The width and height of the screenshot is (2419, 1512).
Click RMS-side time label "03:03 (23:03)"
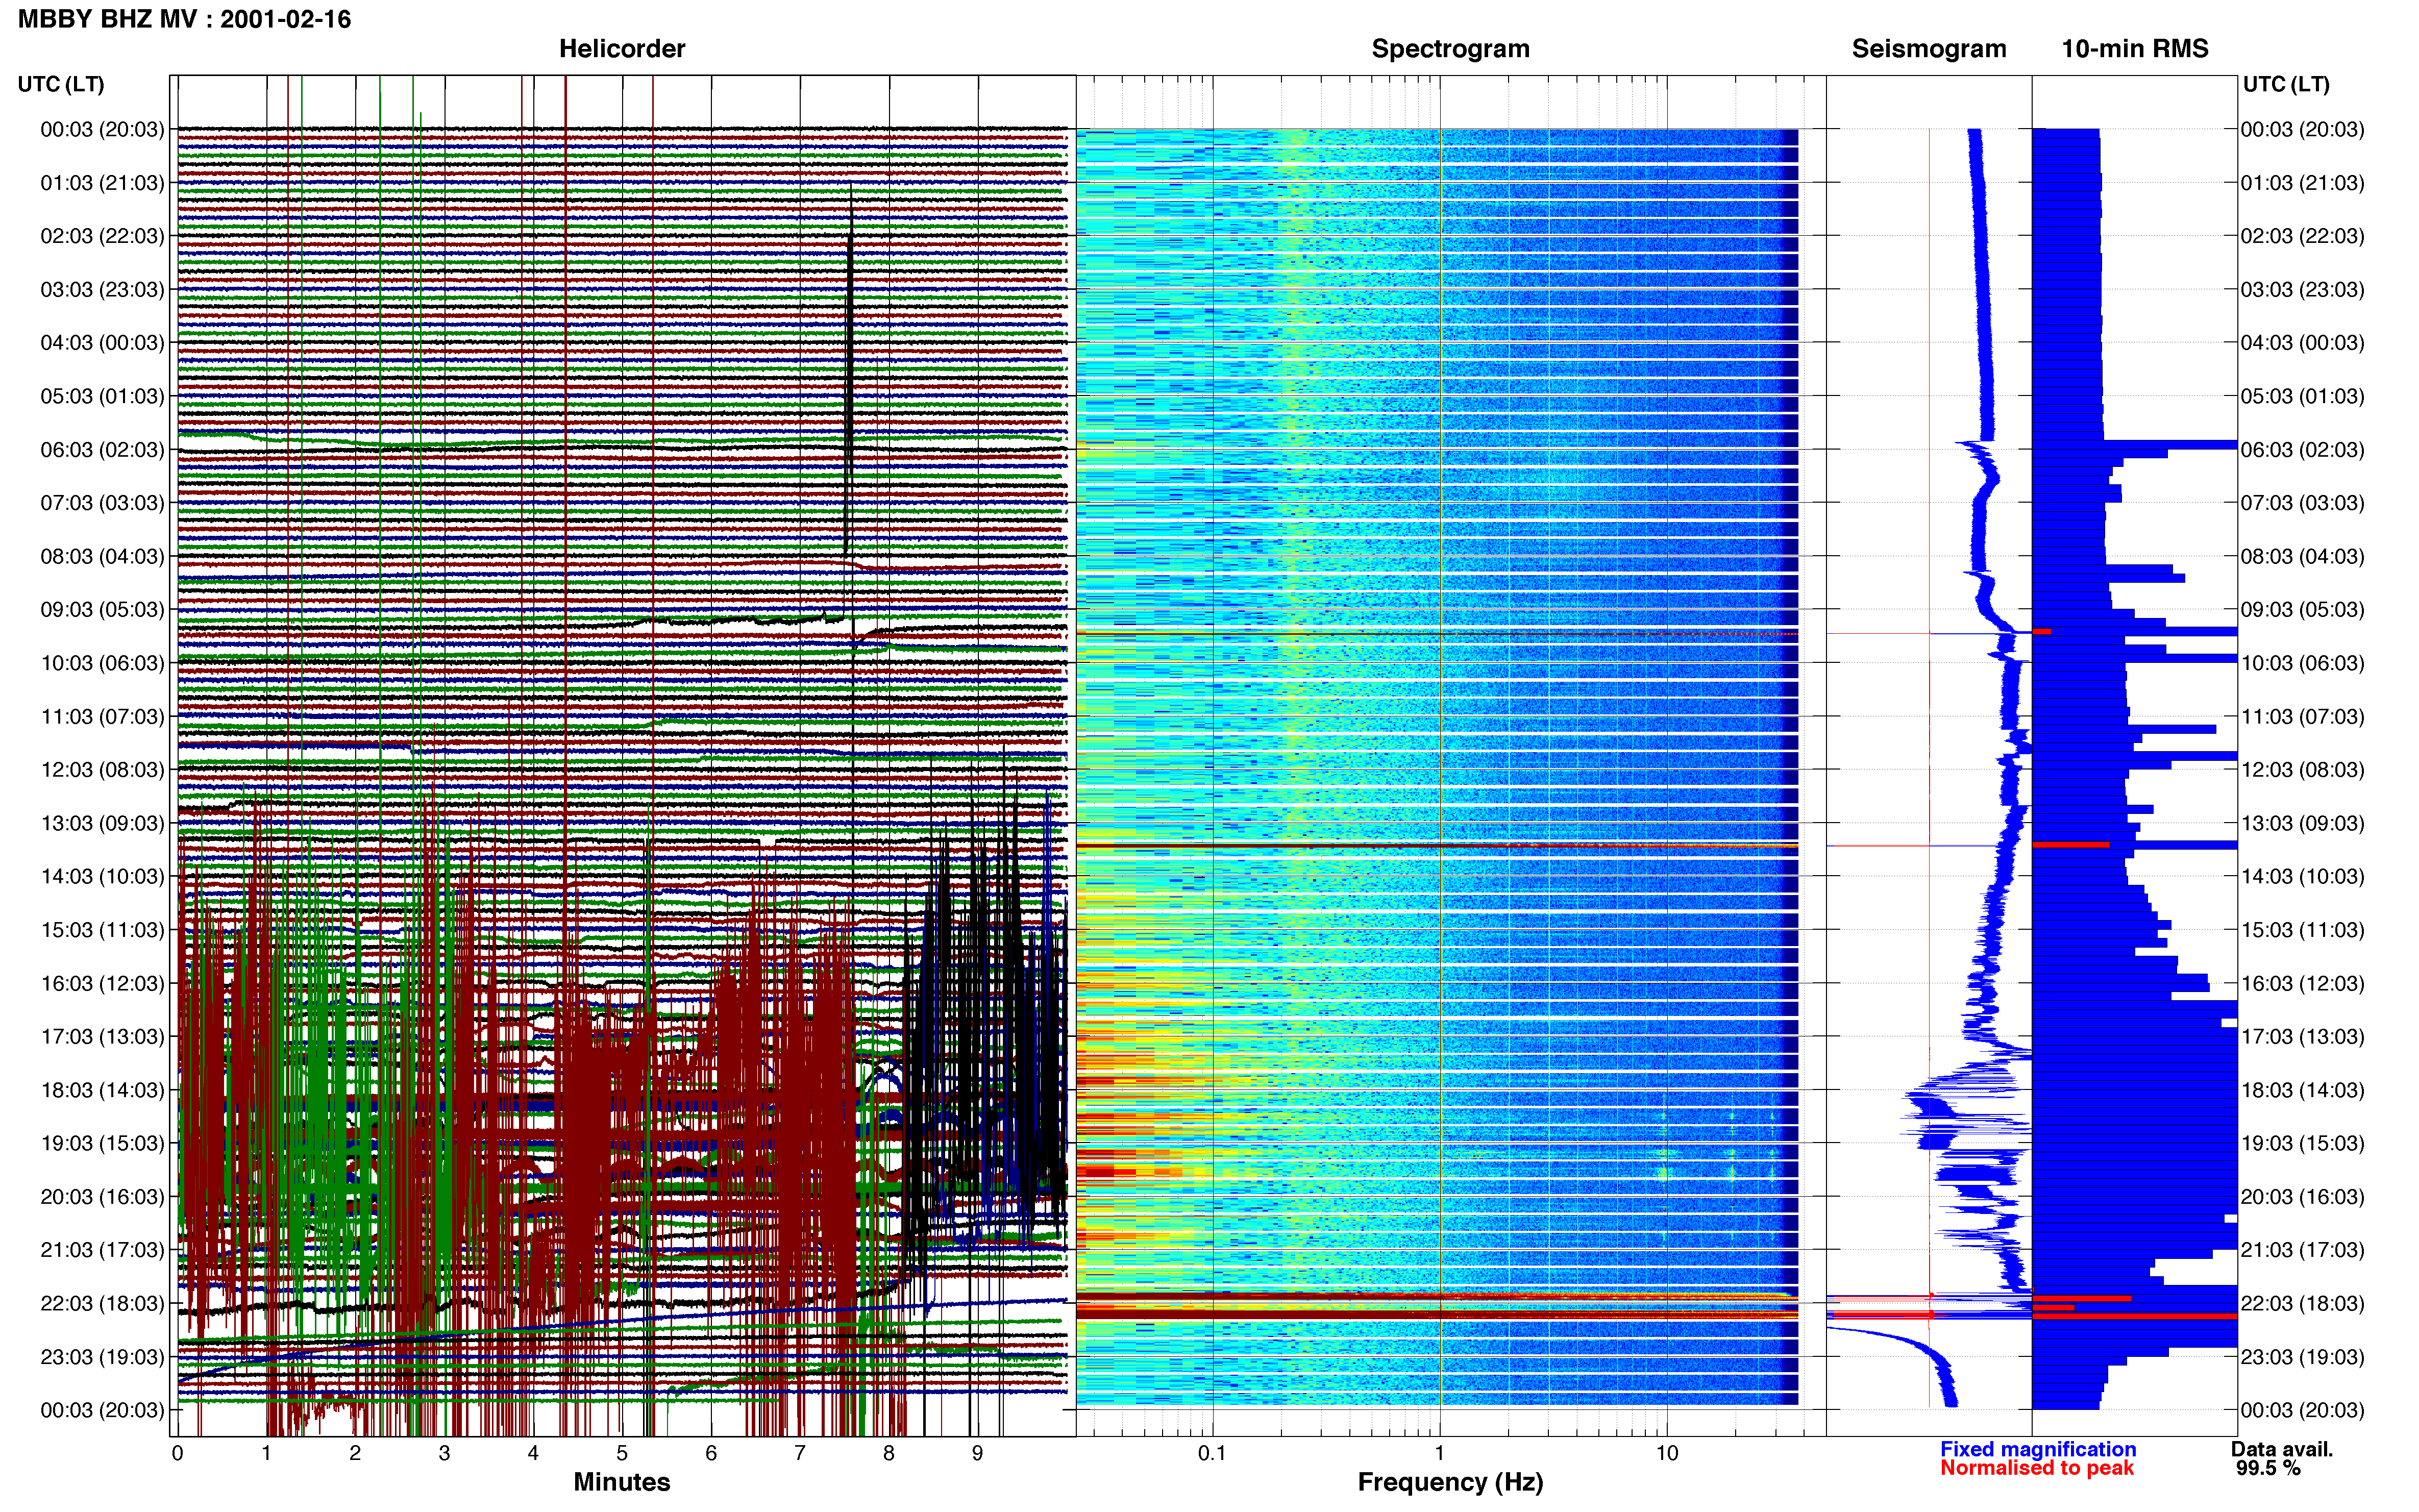(2302, 290)
